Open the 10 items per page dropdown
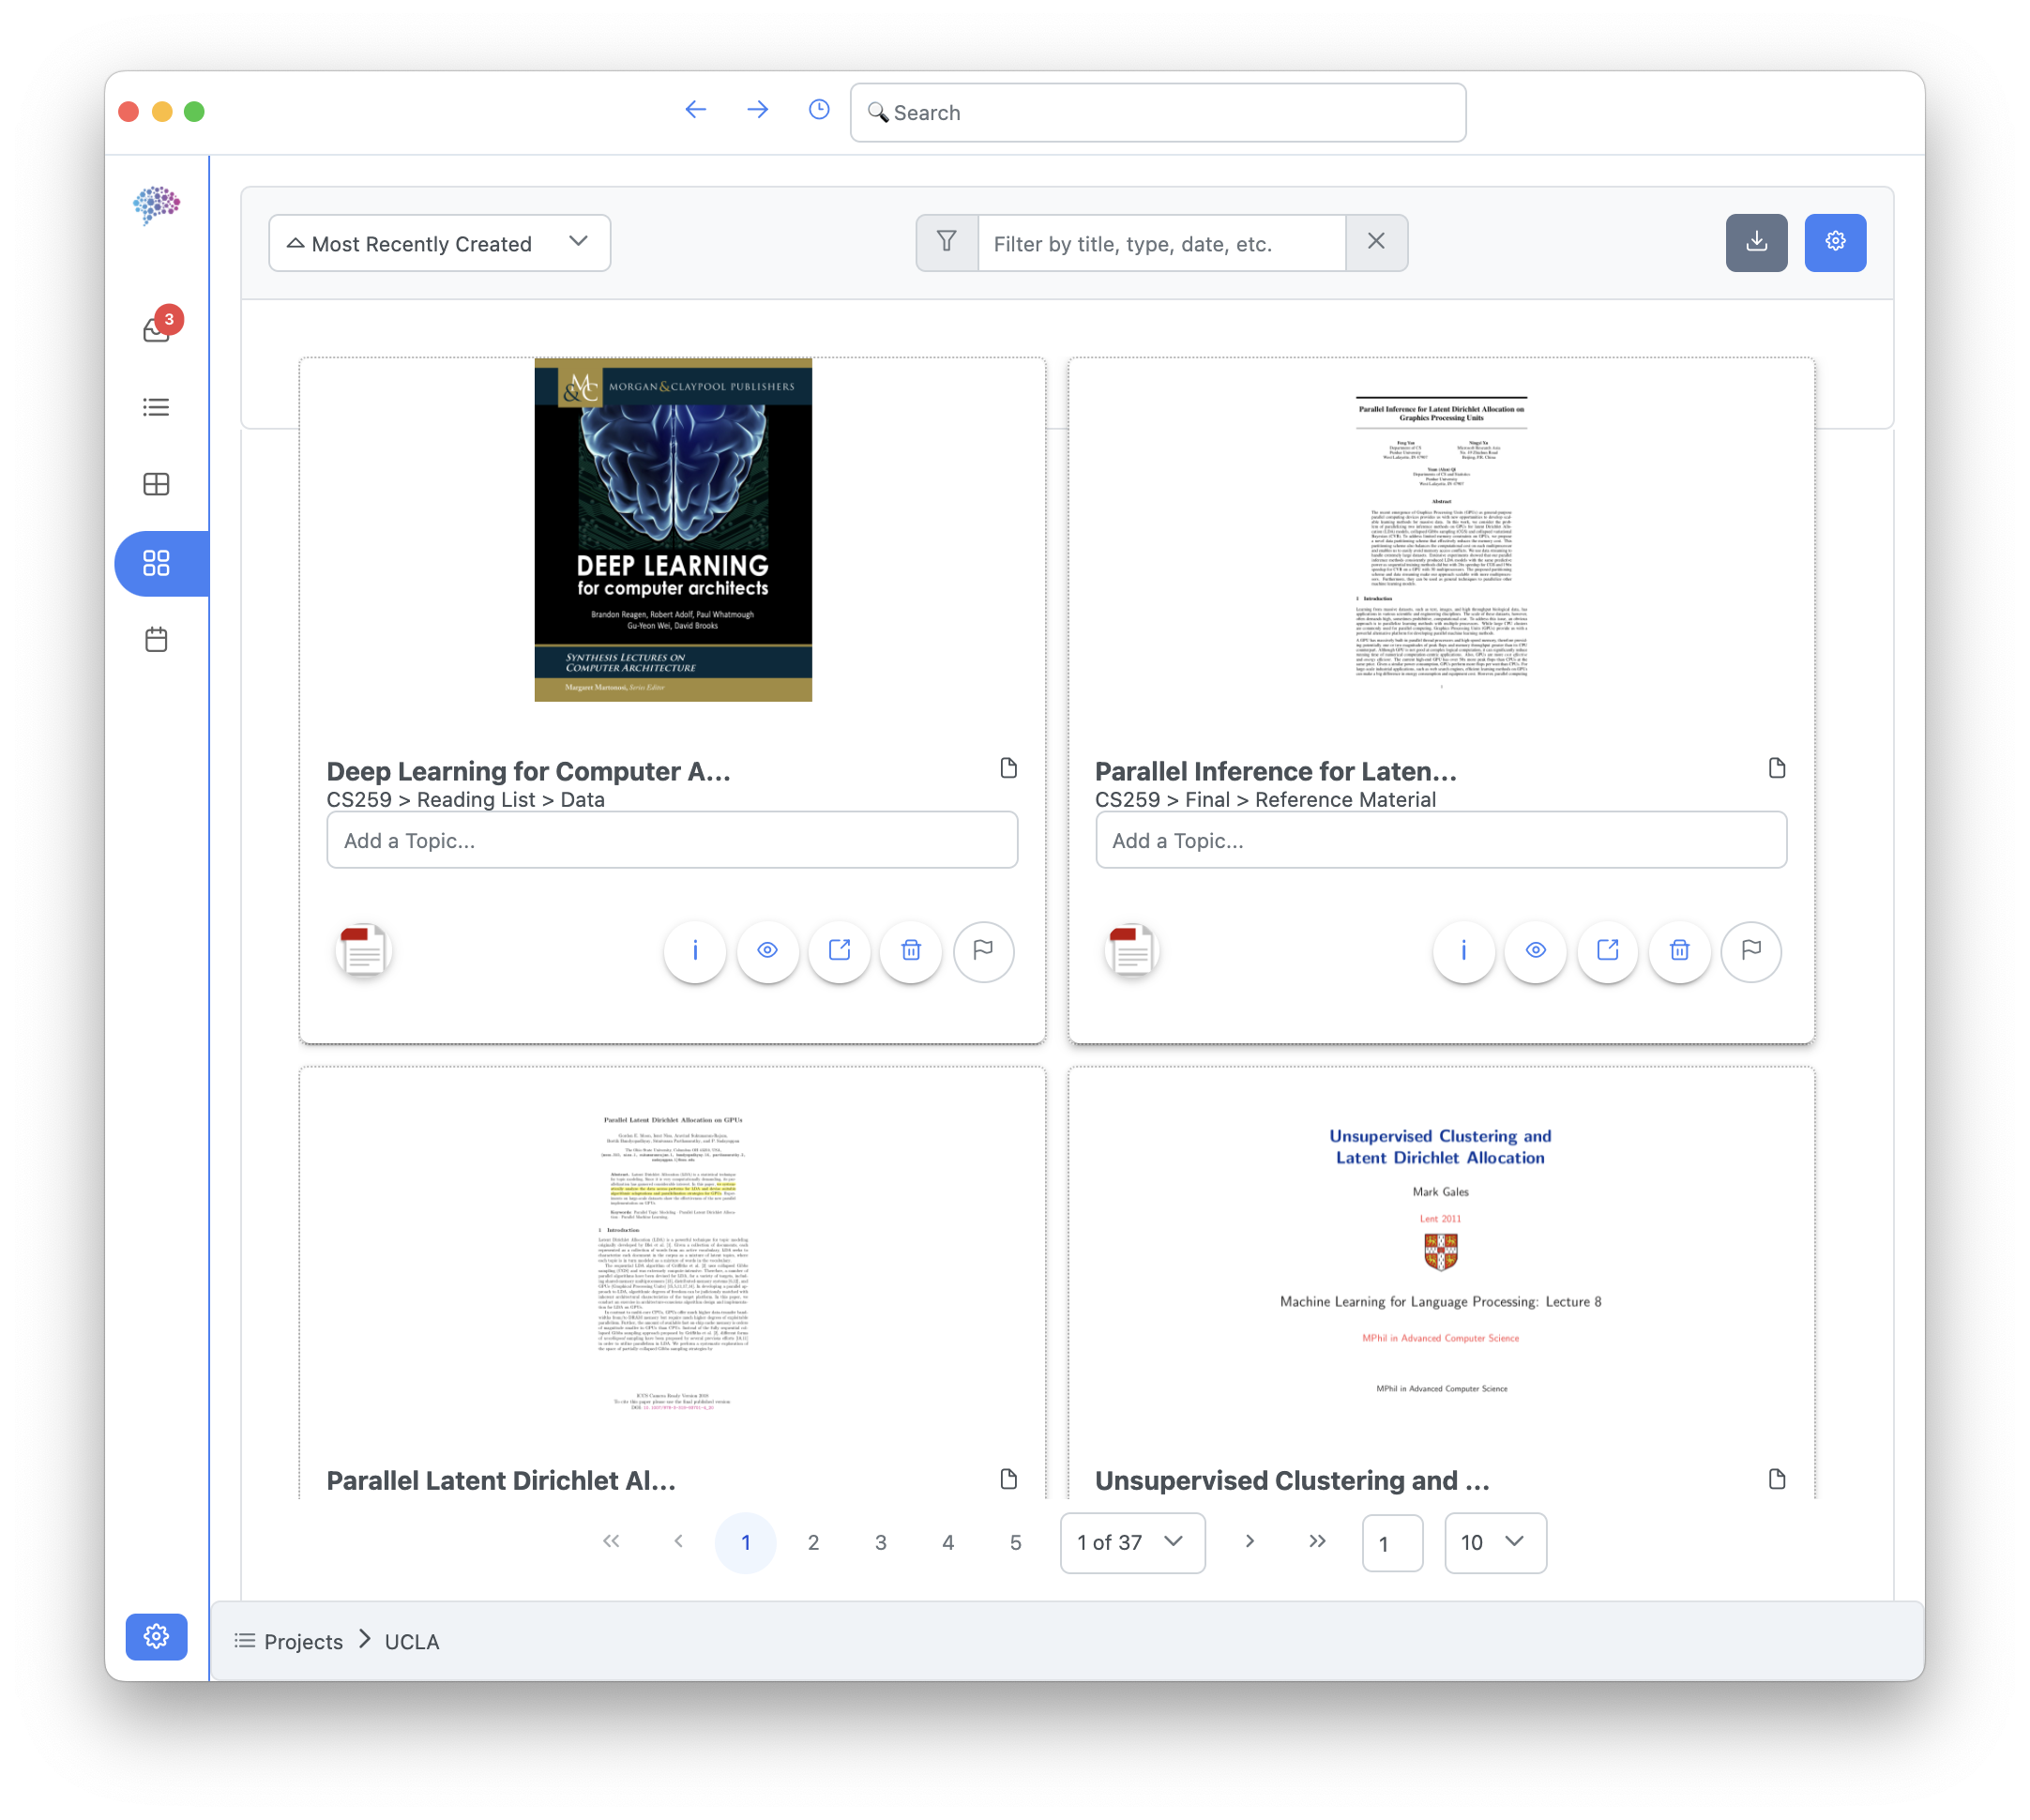The width and height of the screenshot is (2030, 1820). pyautogui.click(x=1494, y=1542)
